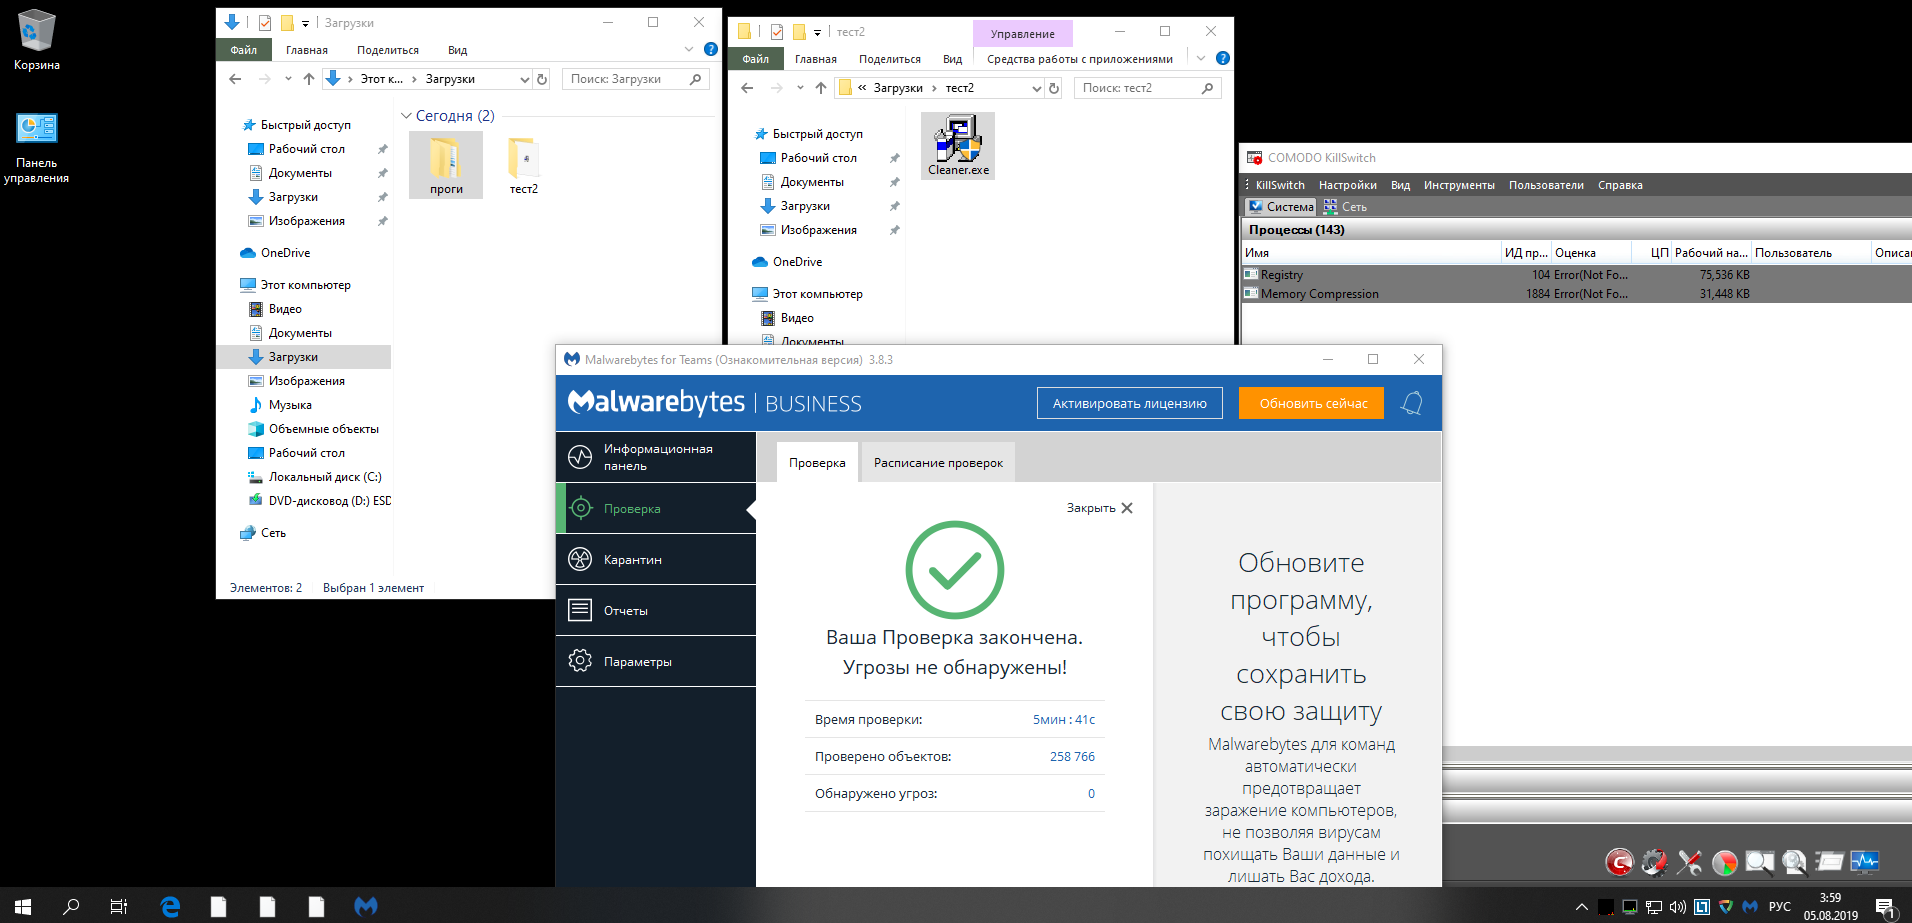
Task: Click the up arrow in the Загрузки window
Action: point(309,79)
